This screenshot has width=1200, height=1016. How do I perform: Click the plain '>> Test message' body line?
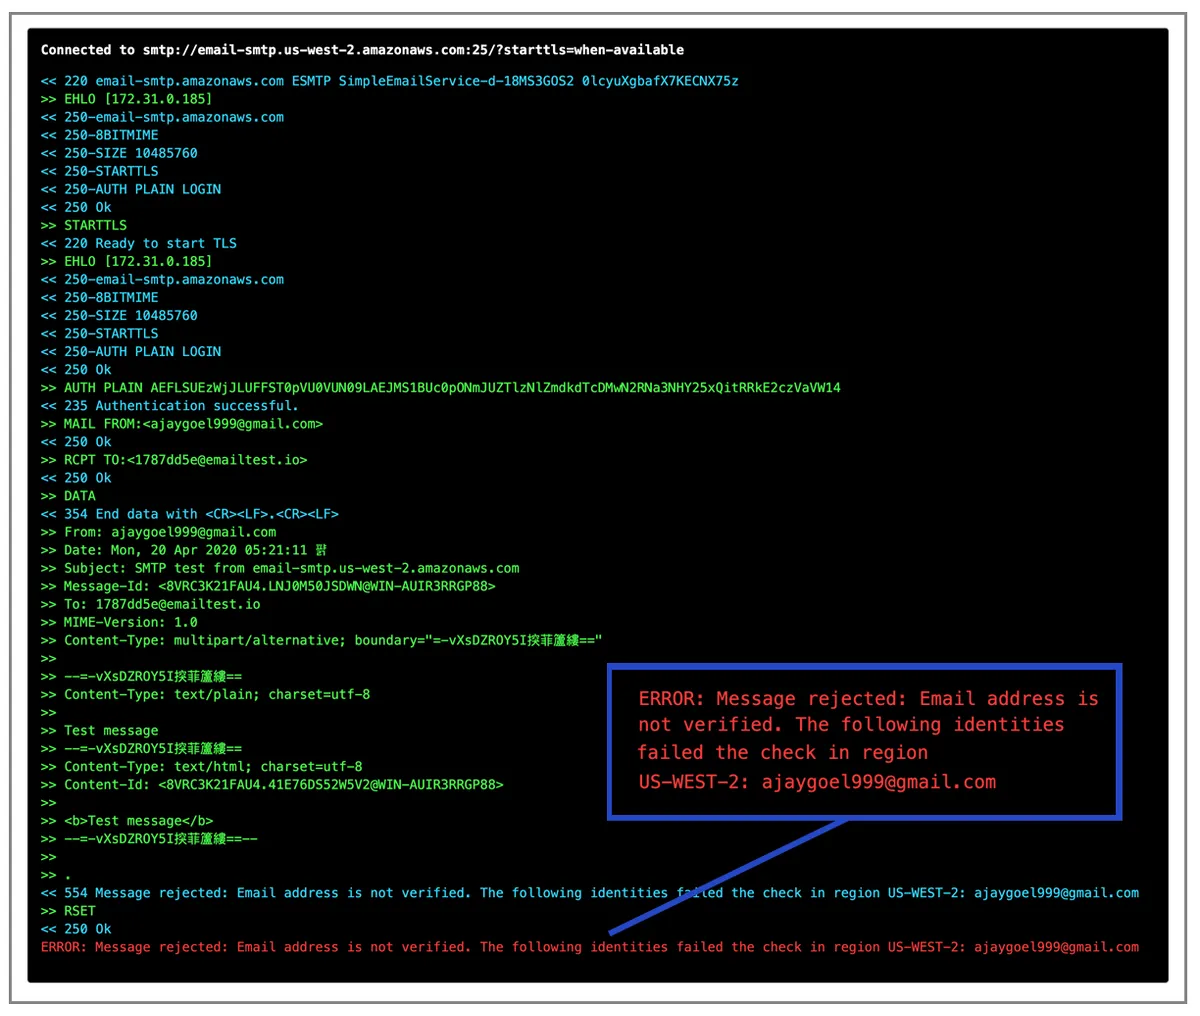(x=99, y=730)
